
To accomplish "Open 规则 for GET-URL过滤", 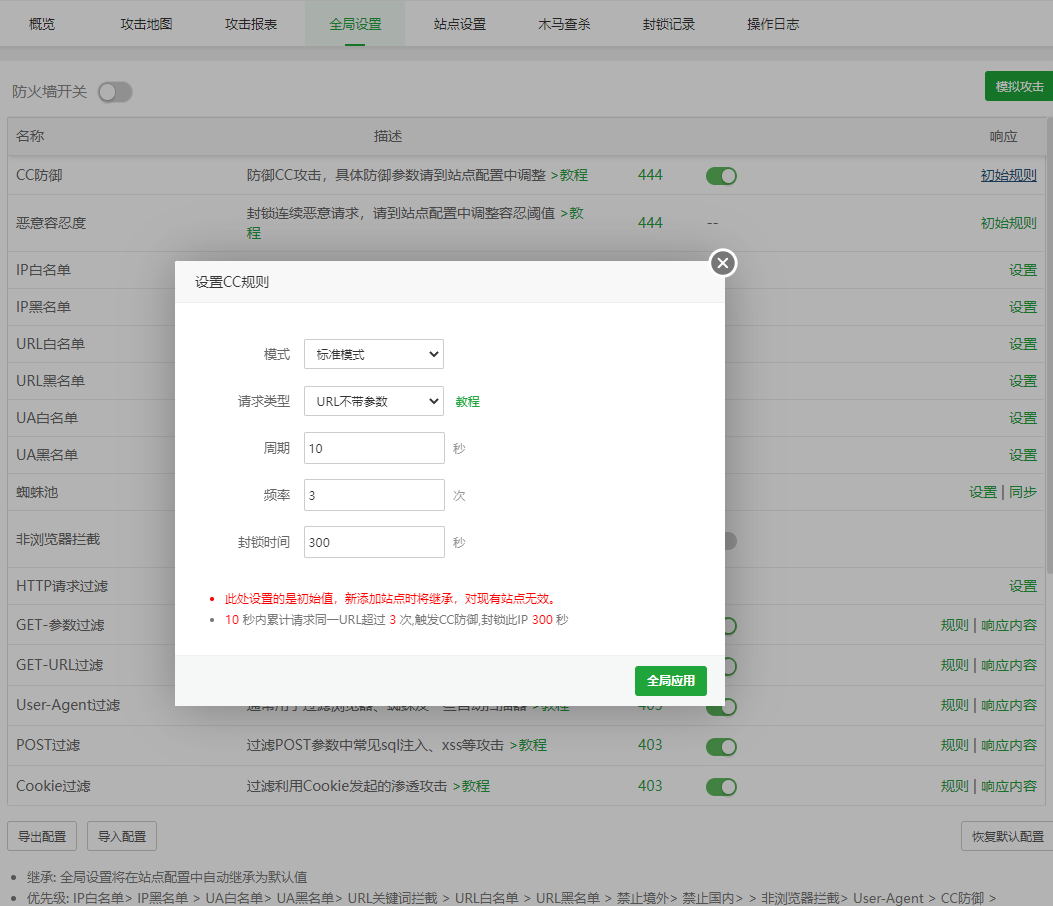I will tap(954, 665).
